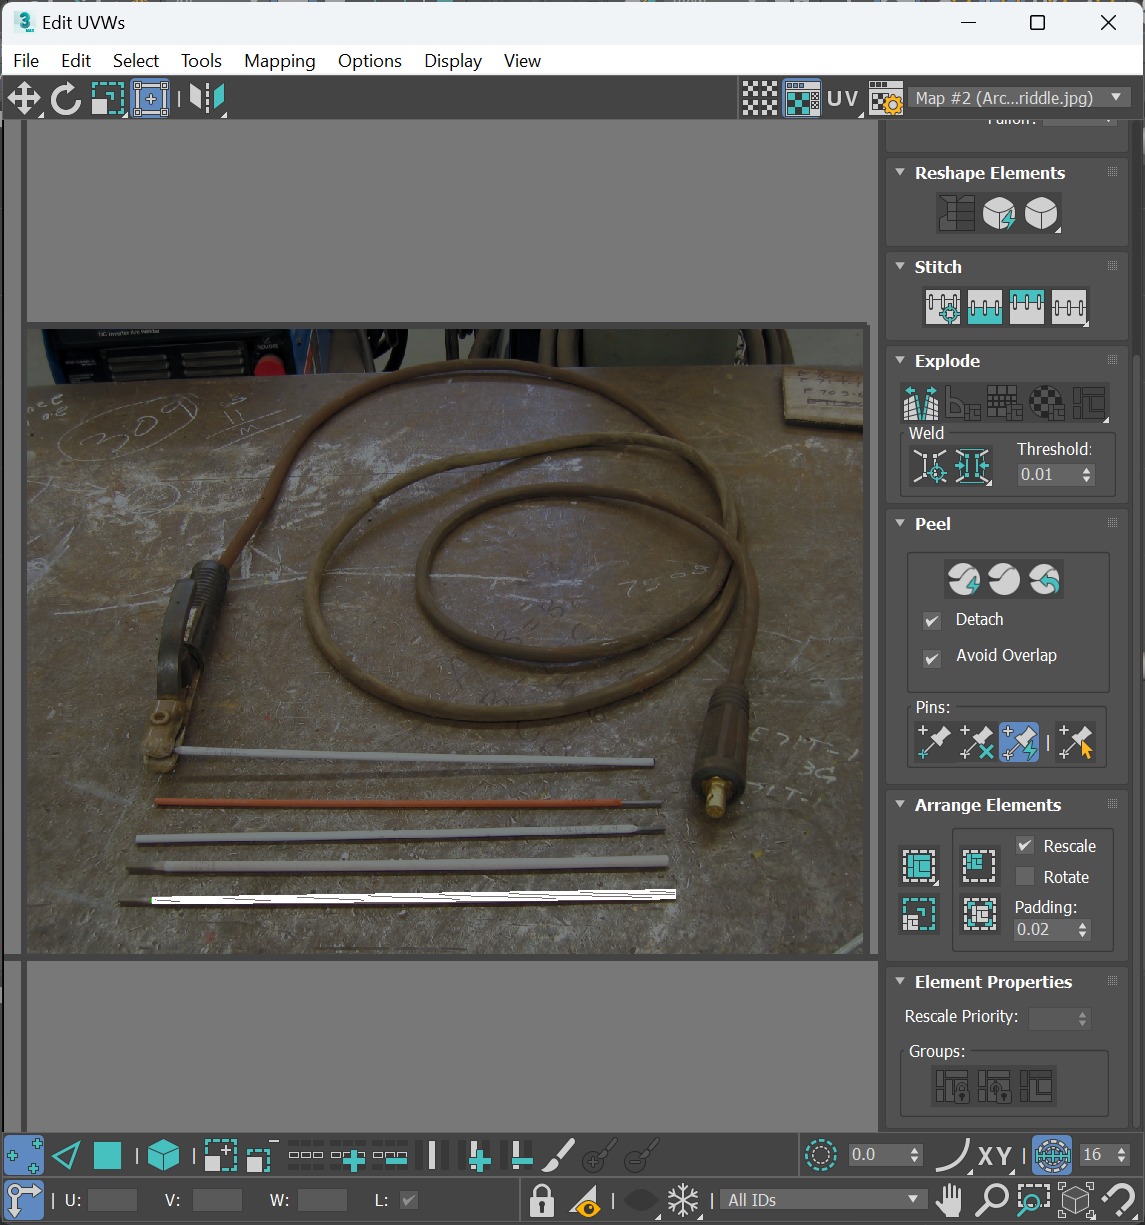
Task: Click Flatten Custom icon in Explode
Action: click(x=1089, y=402)
